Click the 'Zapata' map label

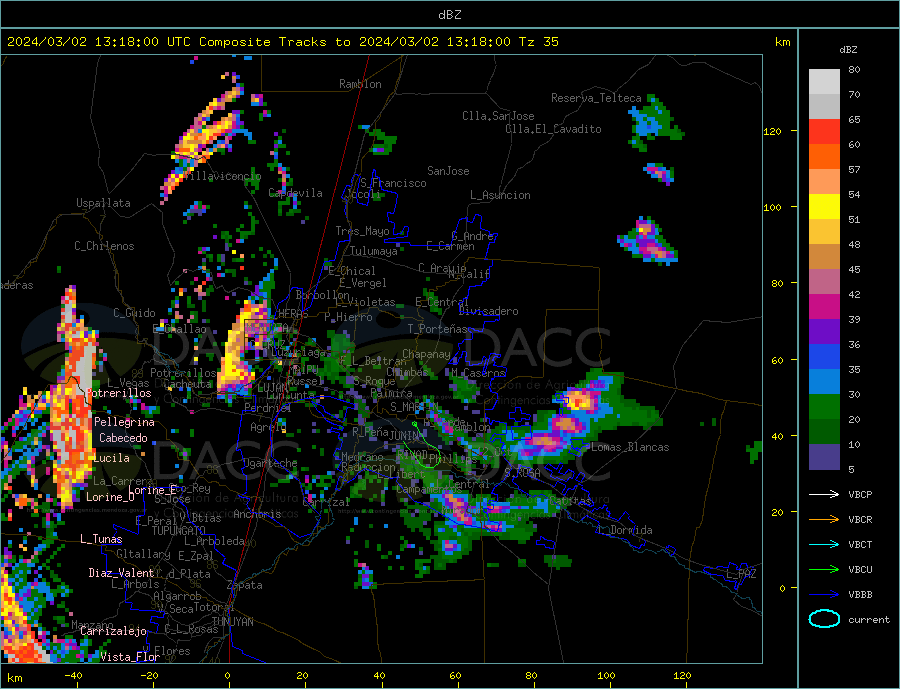245,586
